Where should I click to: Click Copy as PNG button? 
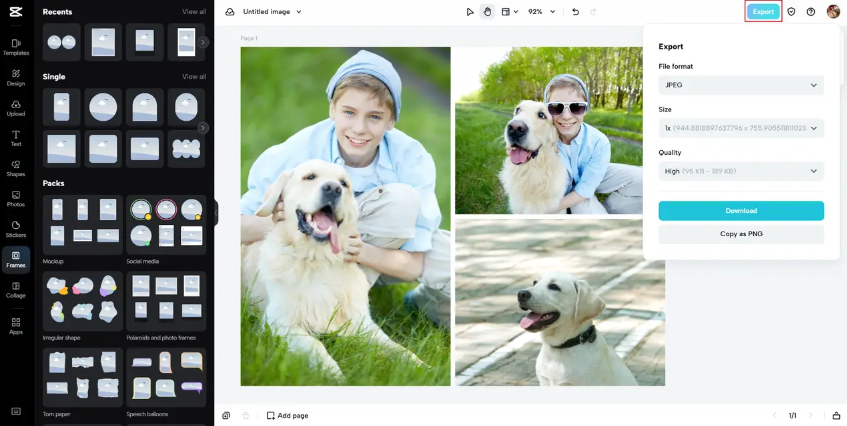click(741, 234)
